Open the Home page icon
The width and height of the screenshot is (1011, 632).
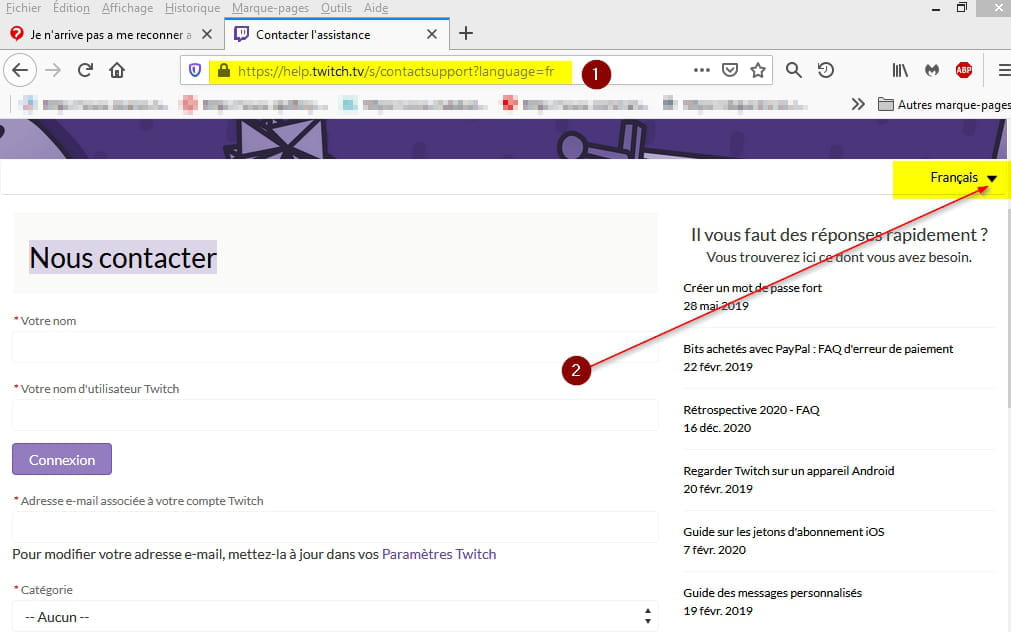[x=117, y=70]
